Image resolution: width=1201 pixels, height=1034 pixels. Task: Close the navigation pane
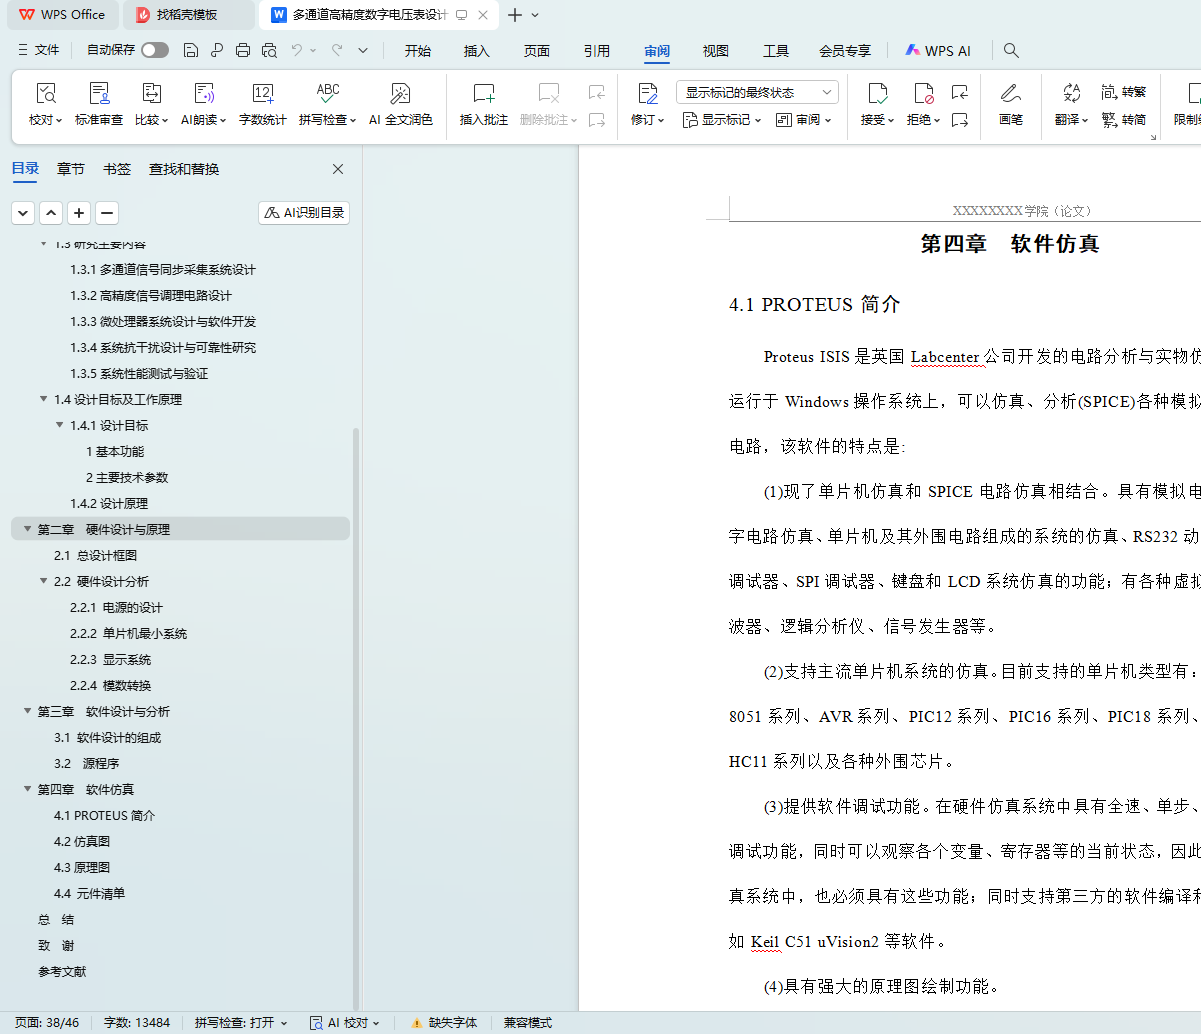click(338, 169)
